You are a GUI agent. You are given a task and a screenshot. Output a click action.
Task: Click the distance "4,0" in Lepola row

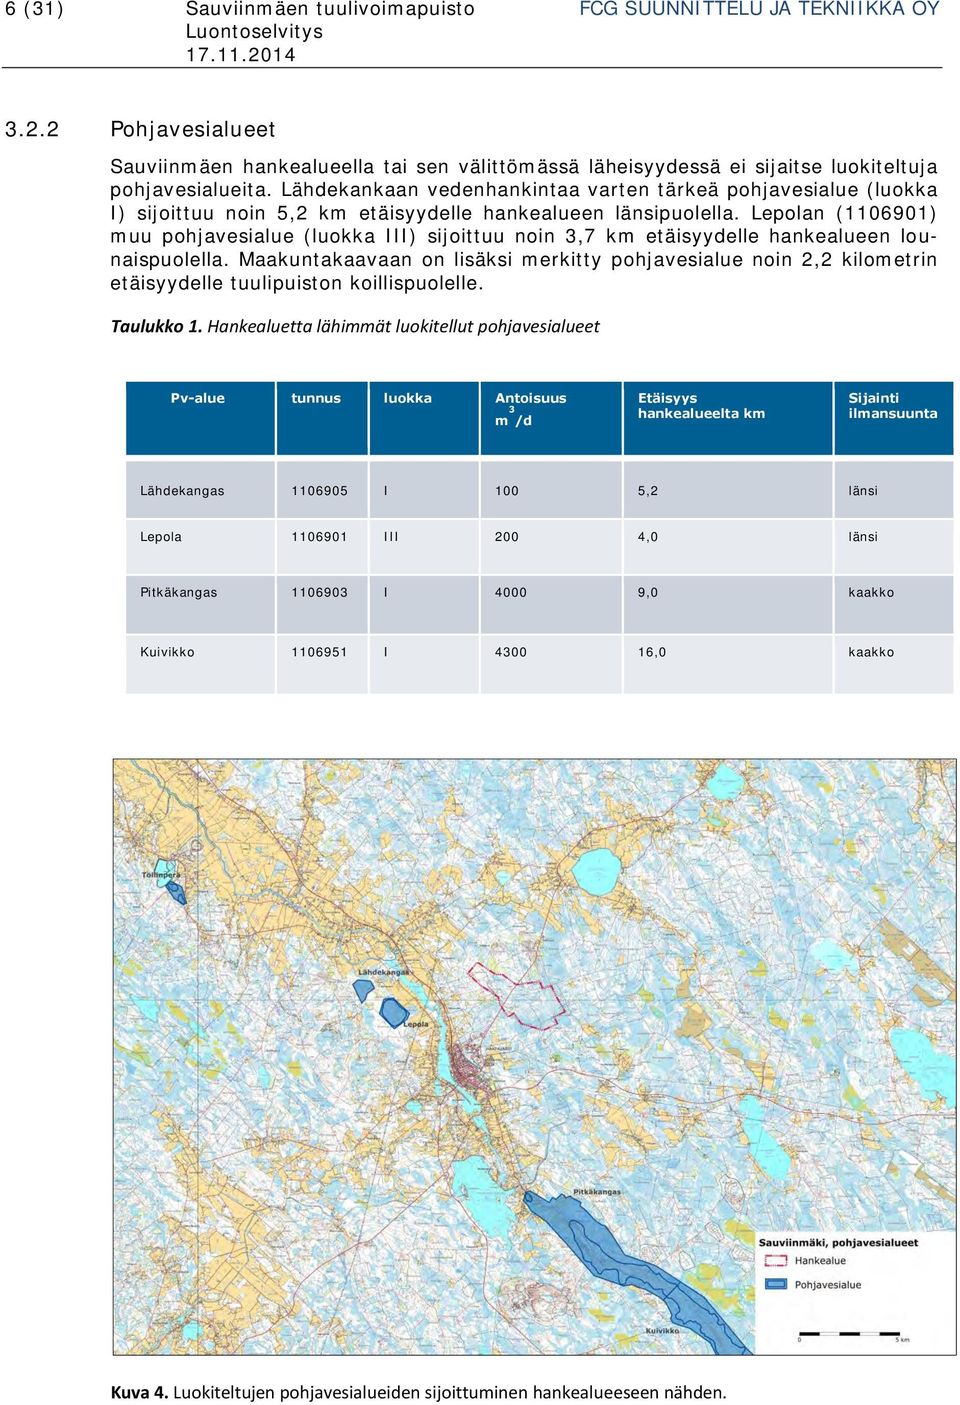[x=648, y=537]
